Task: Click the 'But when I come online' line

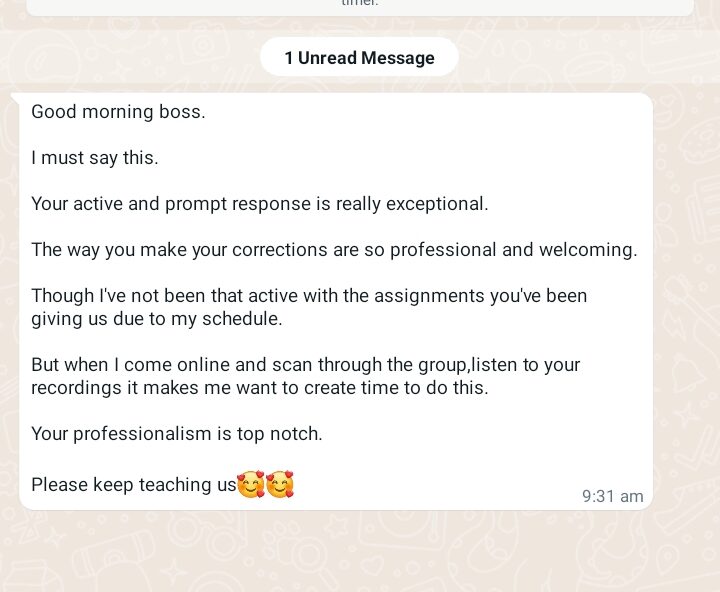Action: [305, 365]
